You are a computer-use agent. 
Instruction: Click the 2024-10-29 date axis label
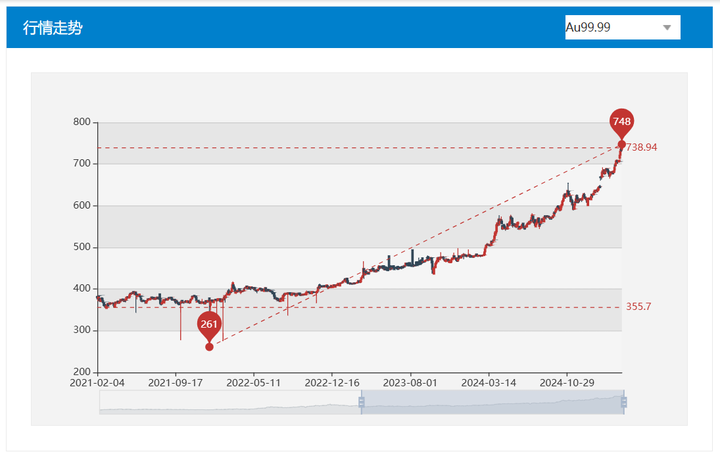click(x=566, y=382)
